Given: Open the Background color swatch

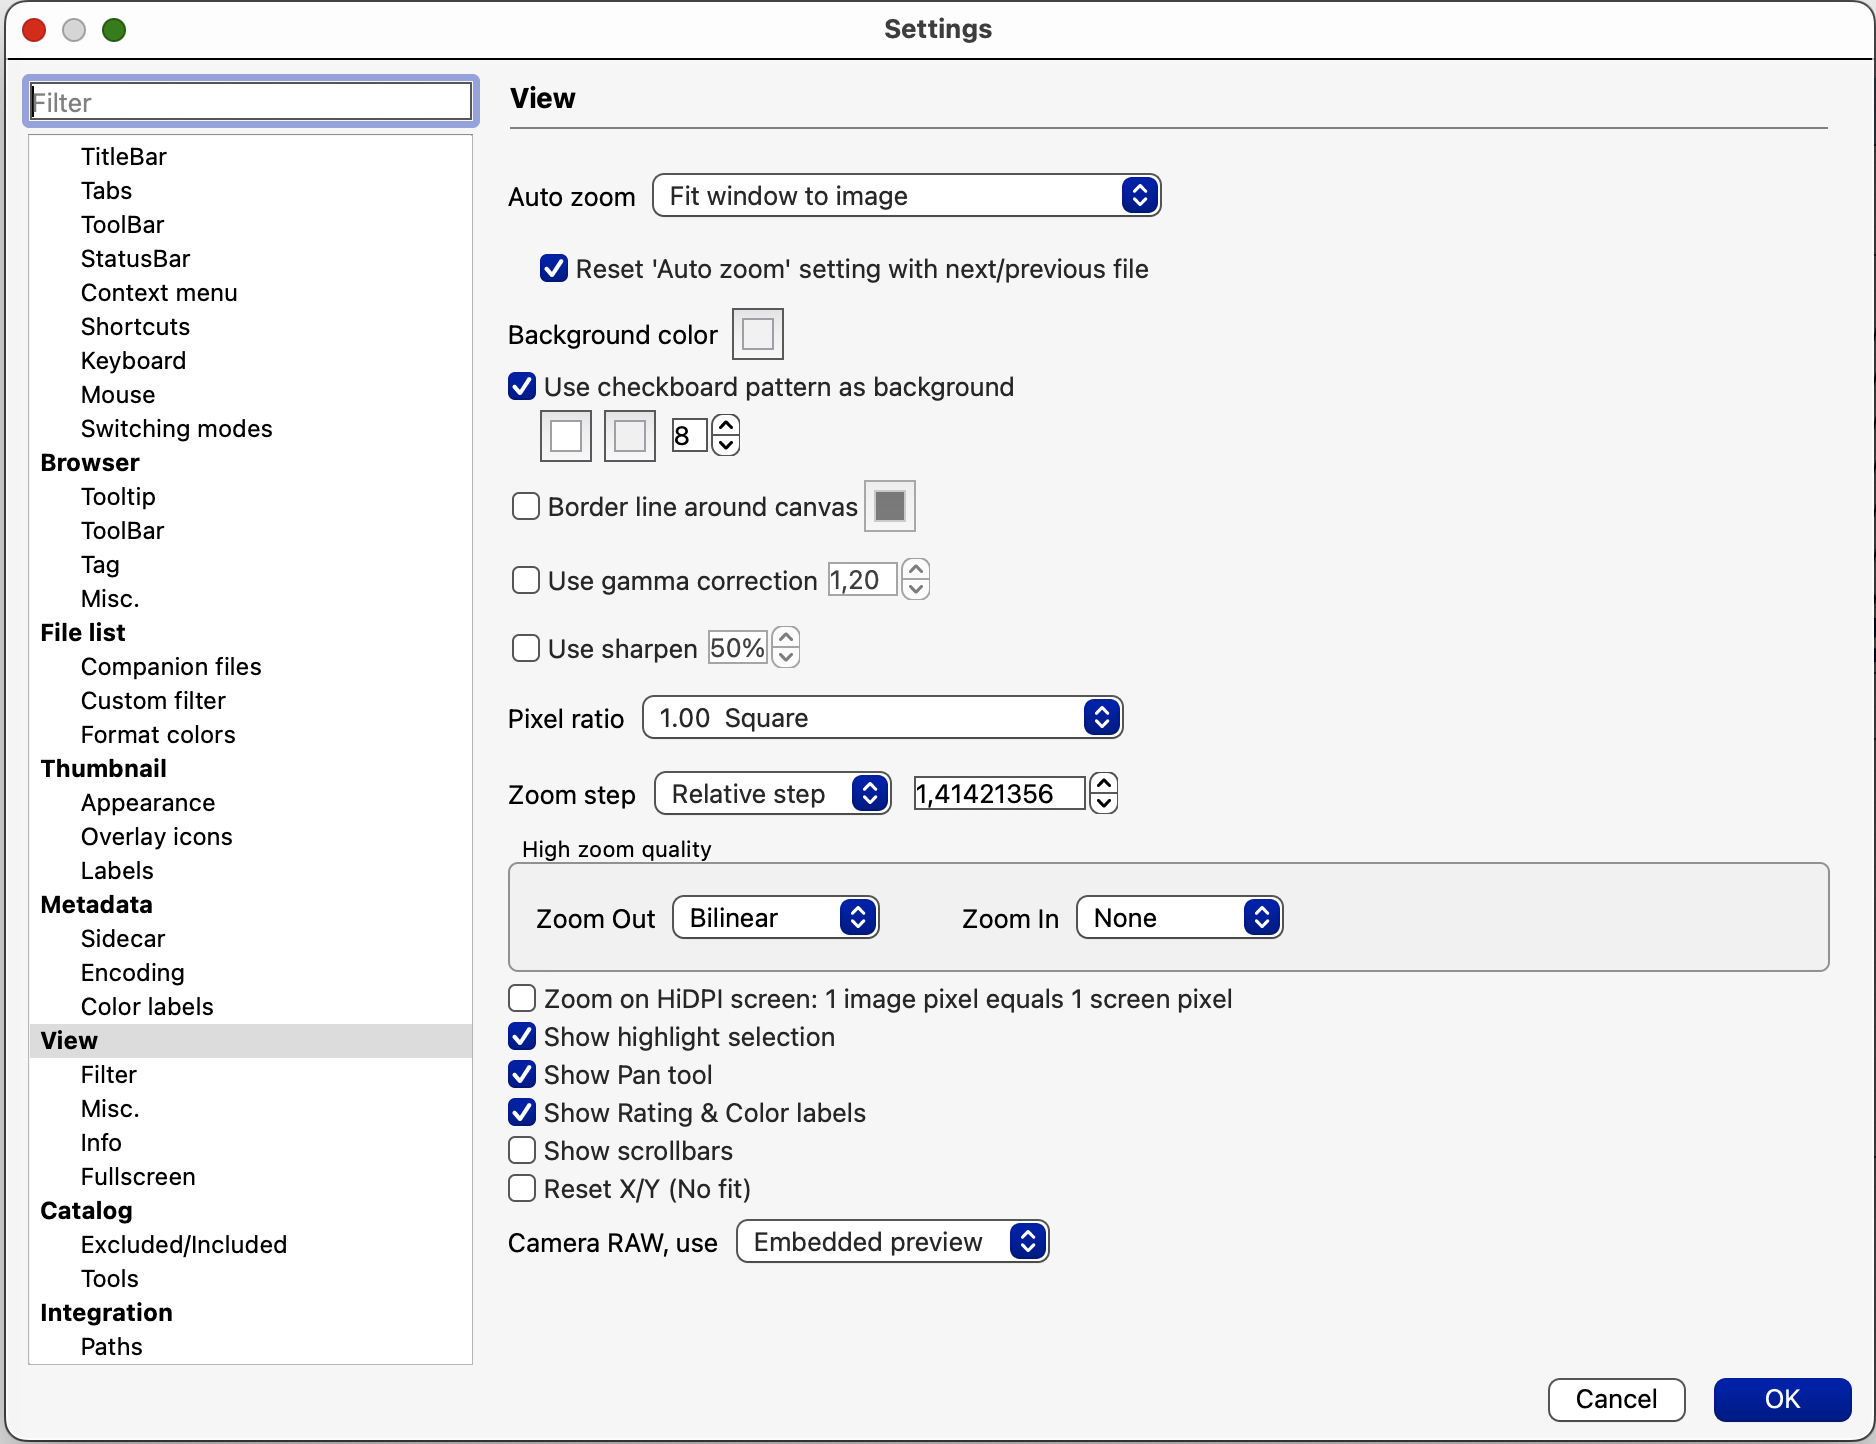Looking at the screenshot, I should point(757,334).
